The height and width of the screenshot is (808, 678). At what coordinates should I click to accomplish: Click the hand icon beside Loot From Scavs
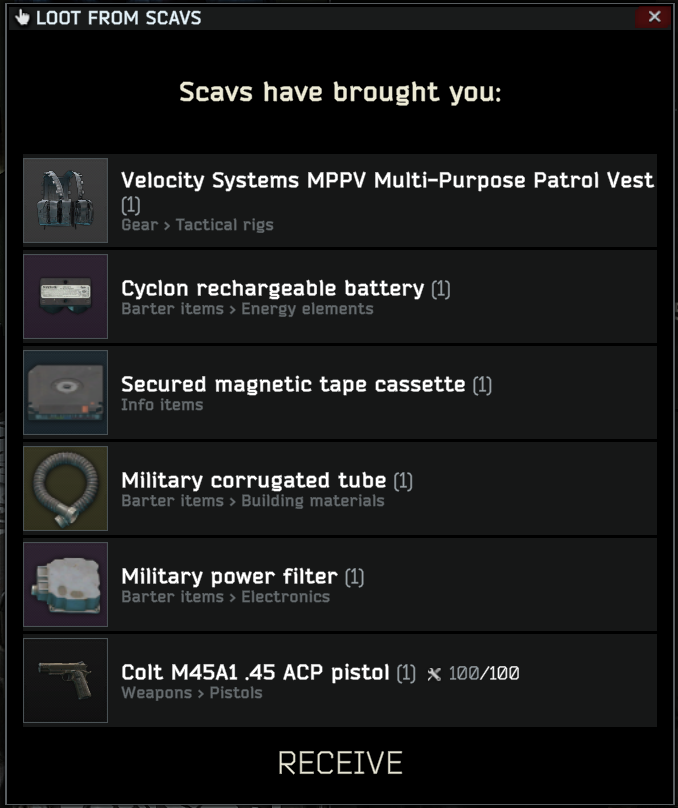22,18
